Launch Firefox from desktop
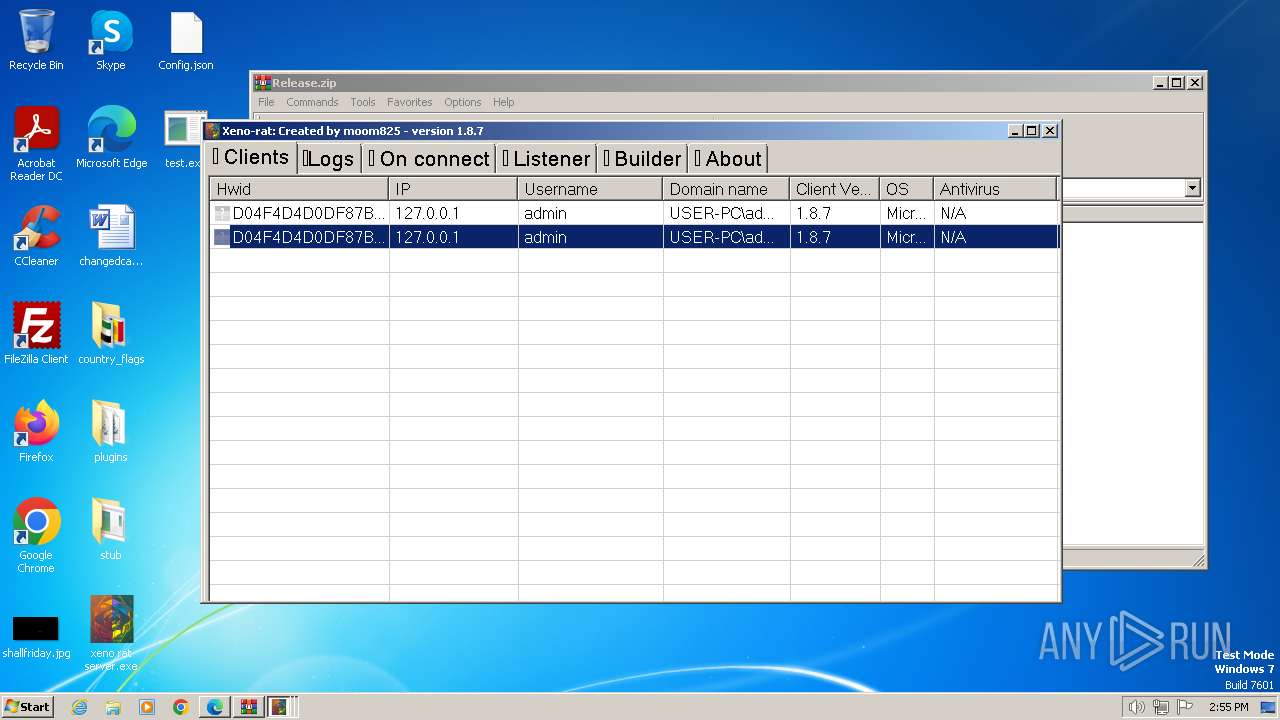This screenshot has width=1280, height=720. 36,432
